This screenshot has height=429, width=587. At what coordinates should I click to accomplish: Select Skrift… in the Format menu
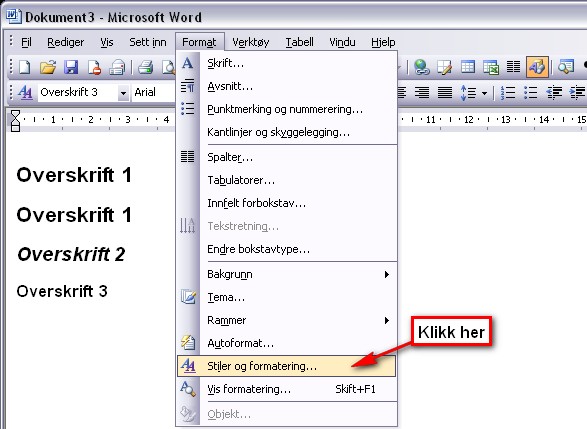tap(286, 63)
